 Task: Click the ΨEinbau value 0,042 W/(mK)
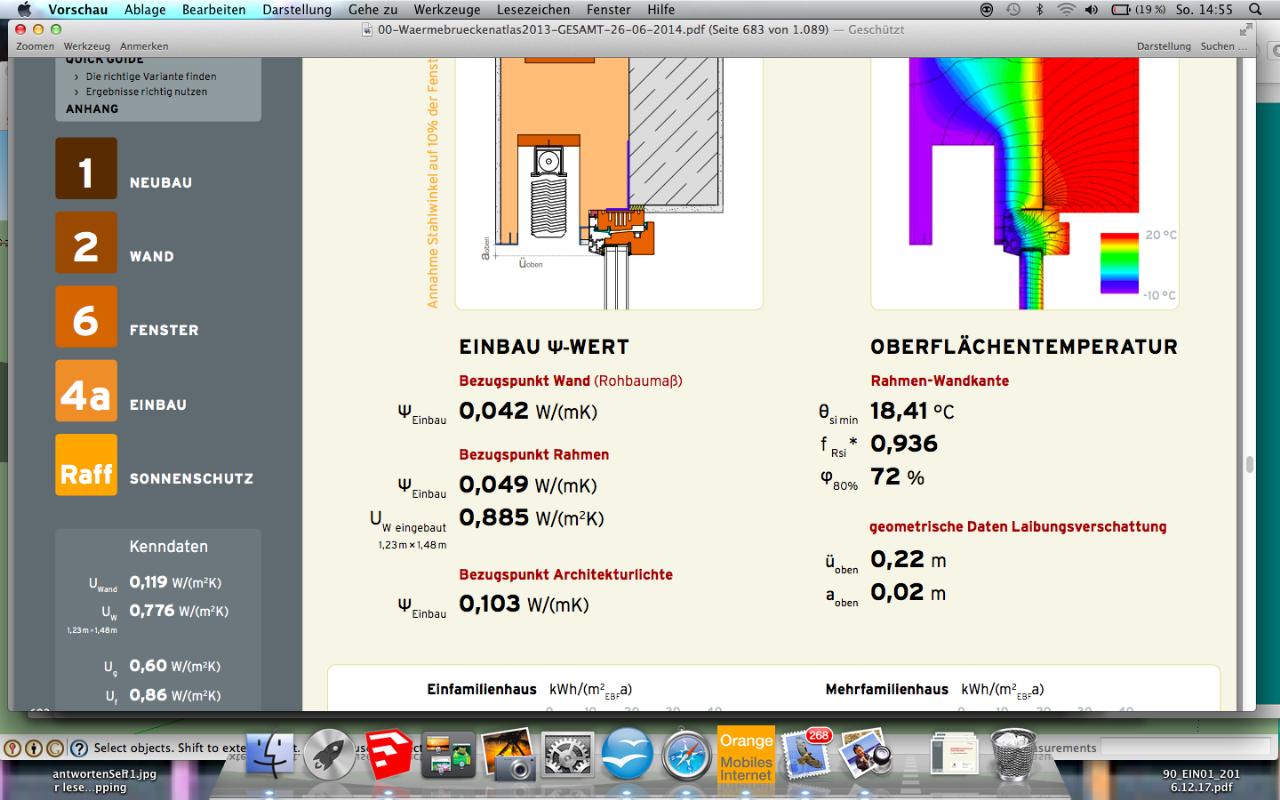point(528,411)
